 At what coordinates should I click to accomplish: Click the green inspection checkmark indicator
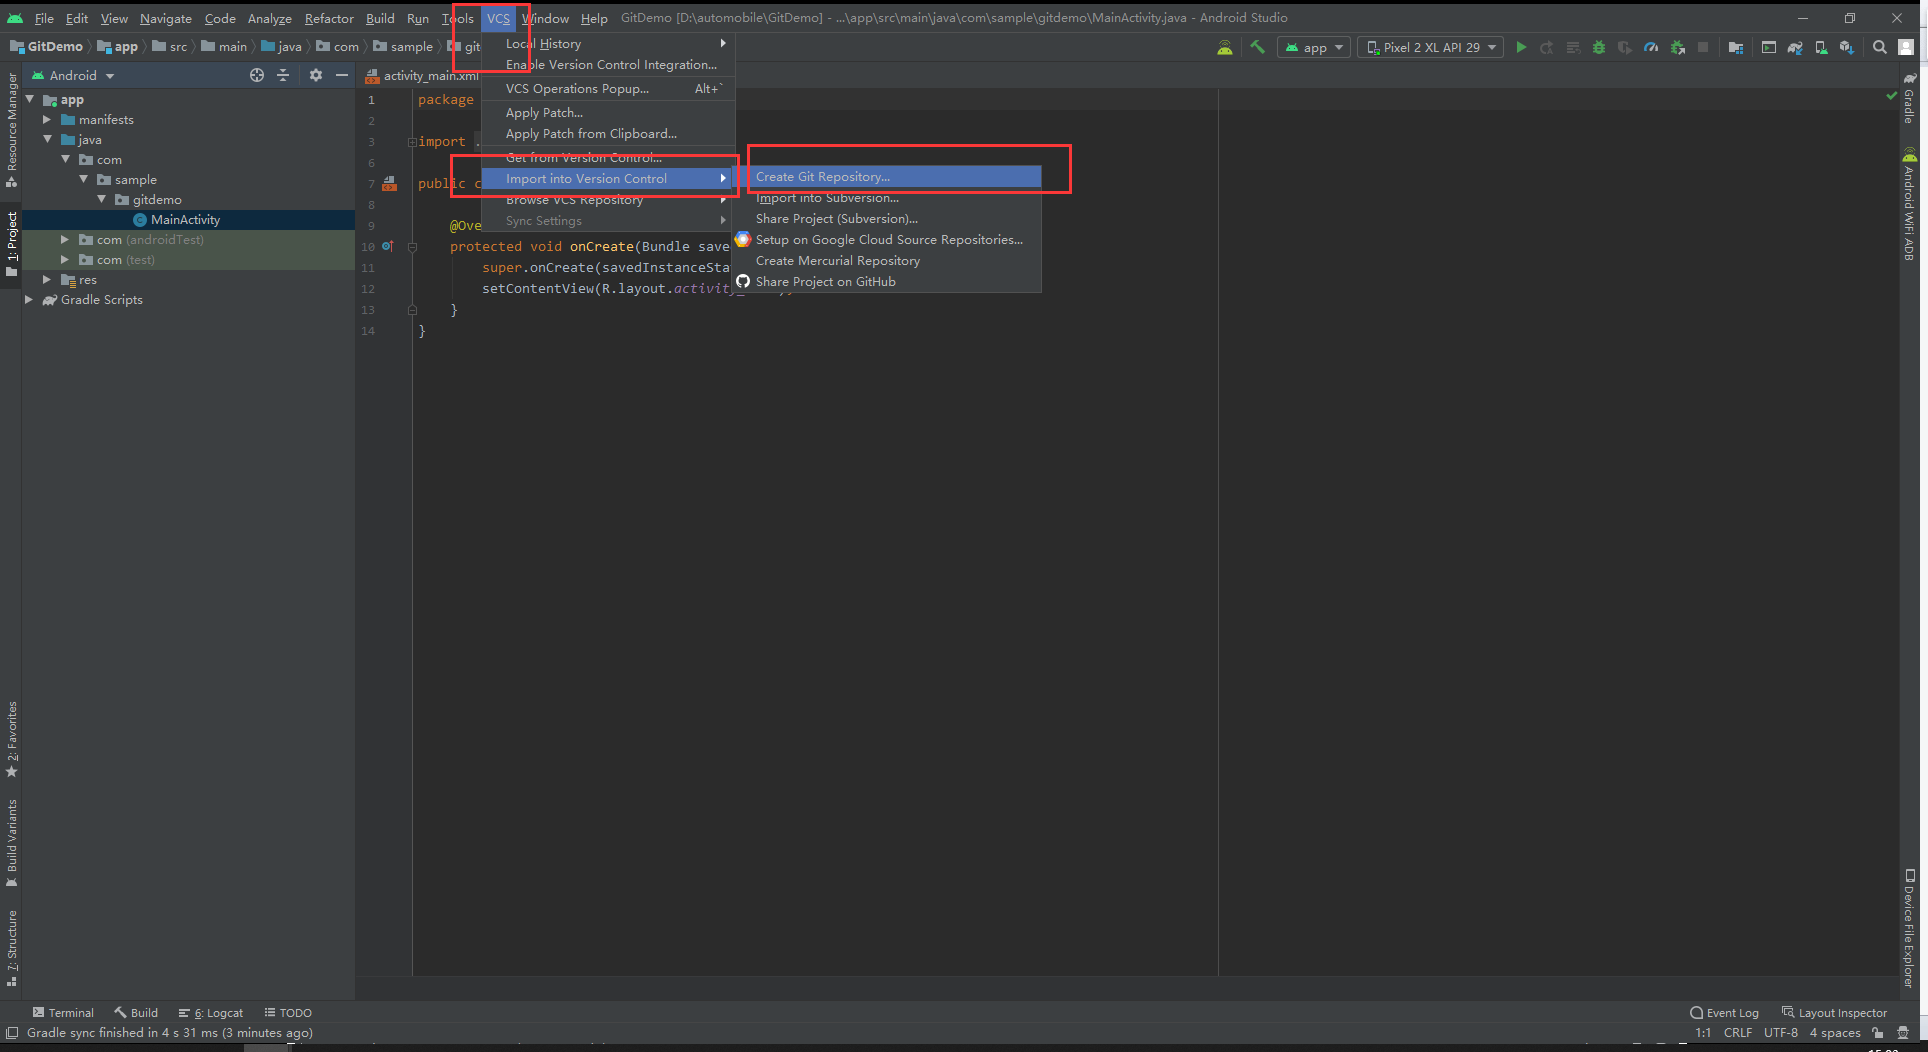coord(1891,96)
